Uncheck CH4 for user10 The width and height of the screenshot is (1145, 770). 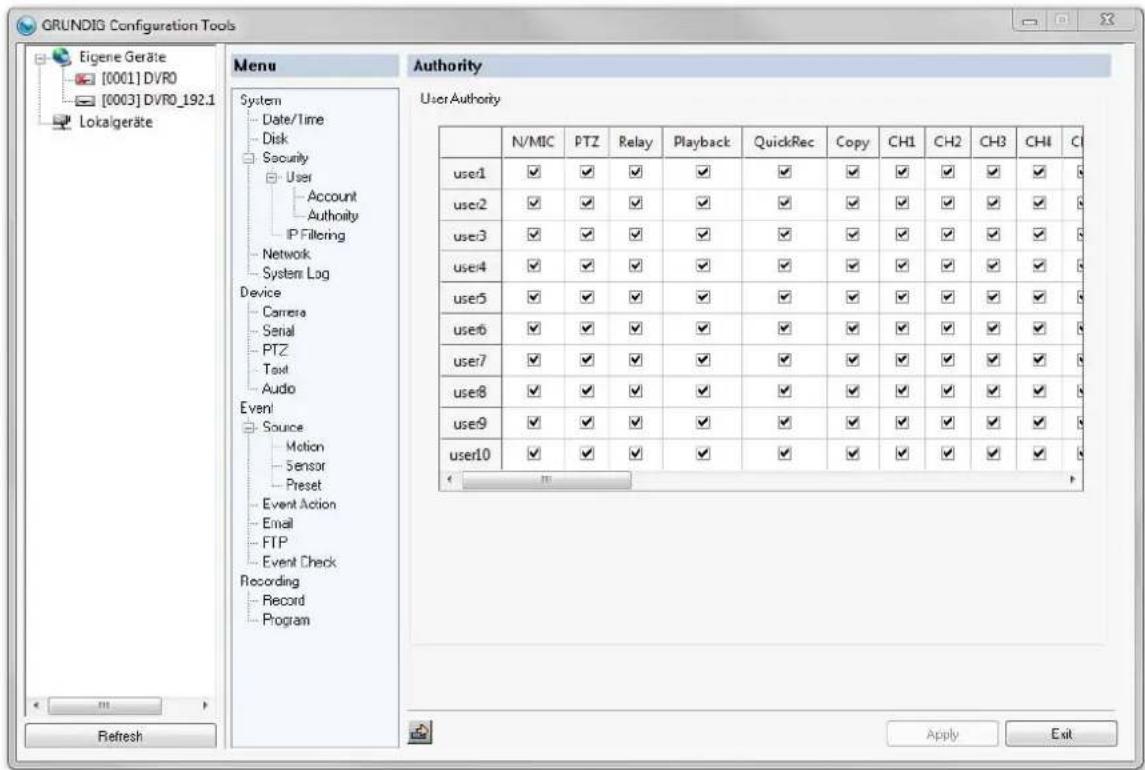pos(1039,454)
